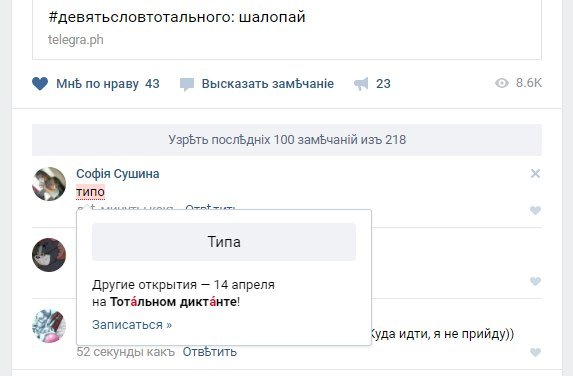
Task: Like the third comment with heart icon
Action: (x=535, y=352)
